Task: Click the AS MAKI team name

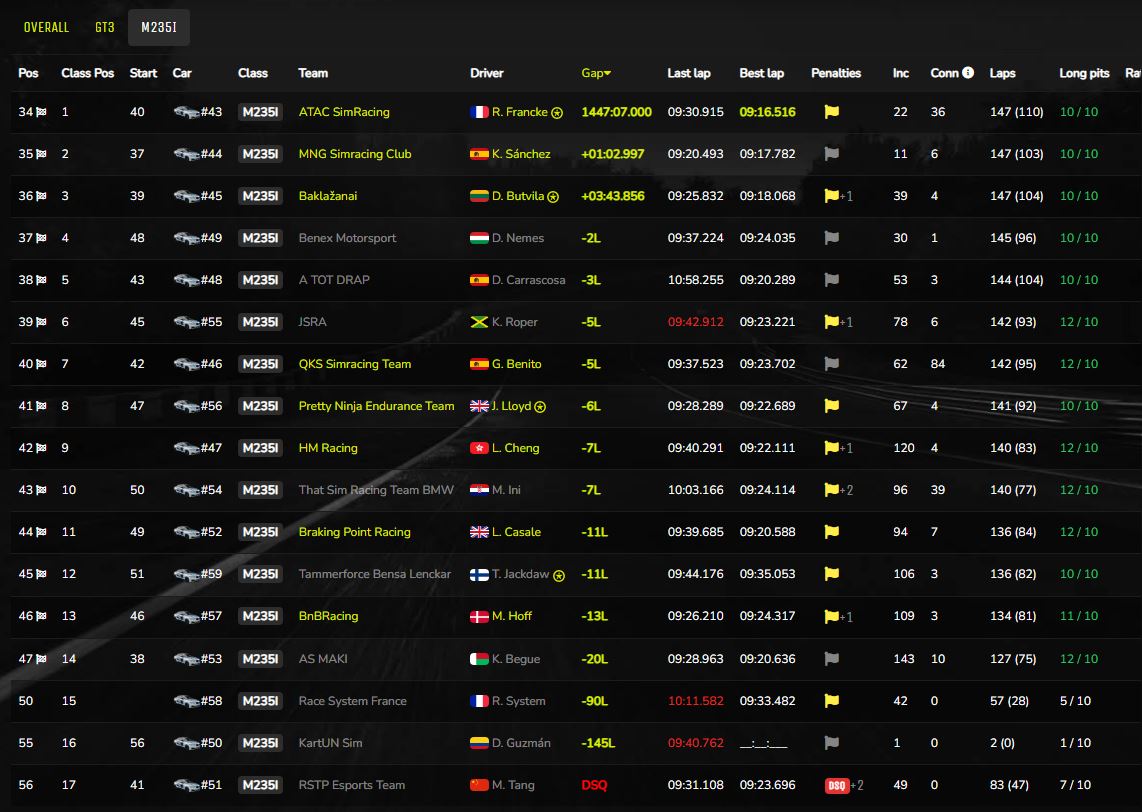Action: pos(323,659)
